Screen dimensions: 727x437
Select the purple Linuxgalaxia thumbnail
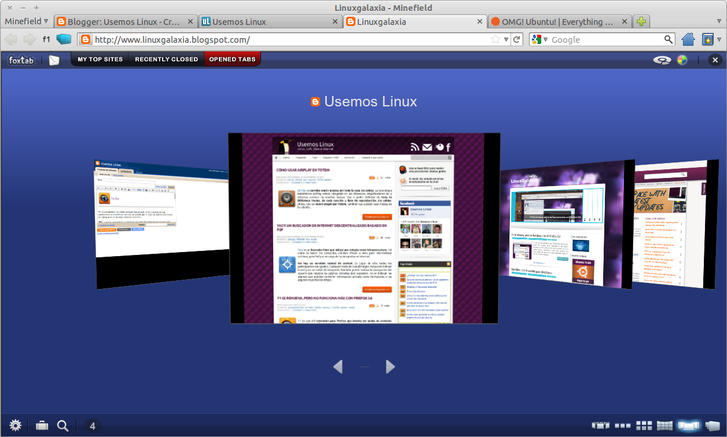coord(567,224)
